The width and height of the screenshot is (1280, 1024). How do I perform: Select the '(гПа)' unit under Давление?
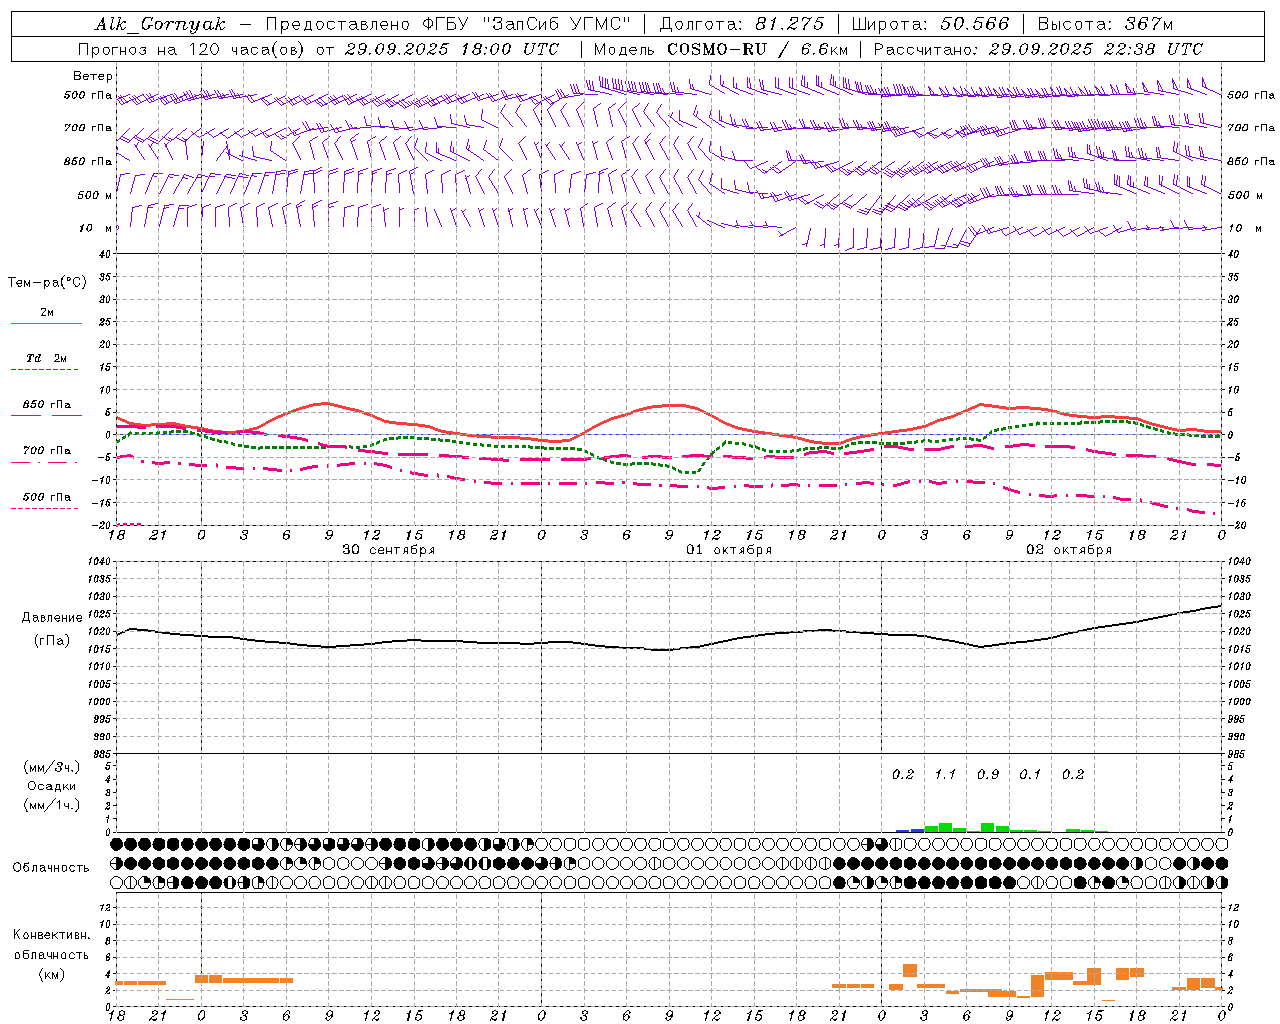(x=52, y=641)
